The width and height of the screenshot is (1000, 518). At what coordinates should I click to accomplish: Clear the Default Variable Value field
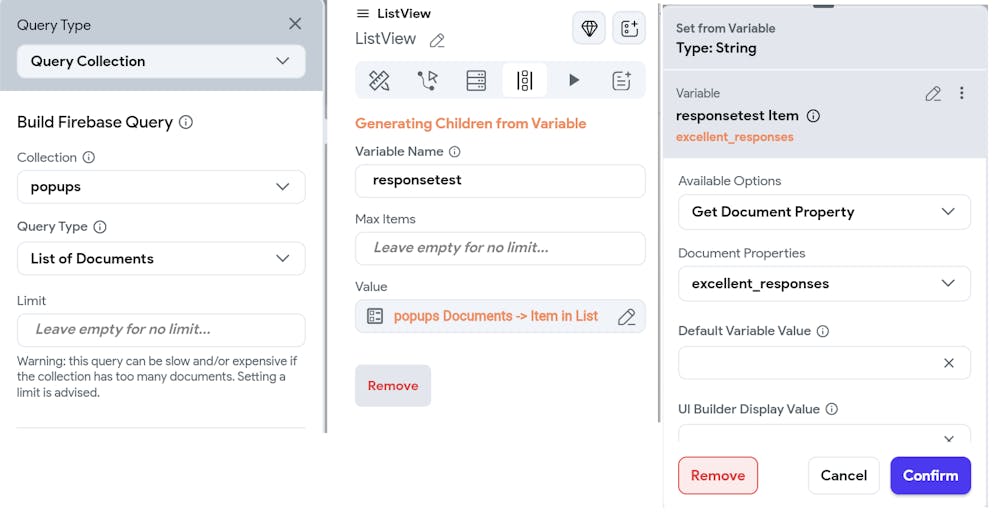(949, 363)
